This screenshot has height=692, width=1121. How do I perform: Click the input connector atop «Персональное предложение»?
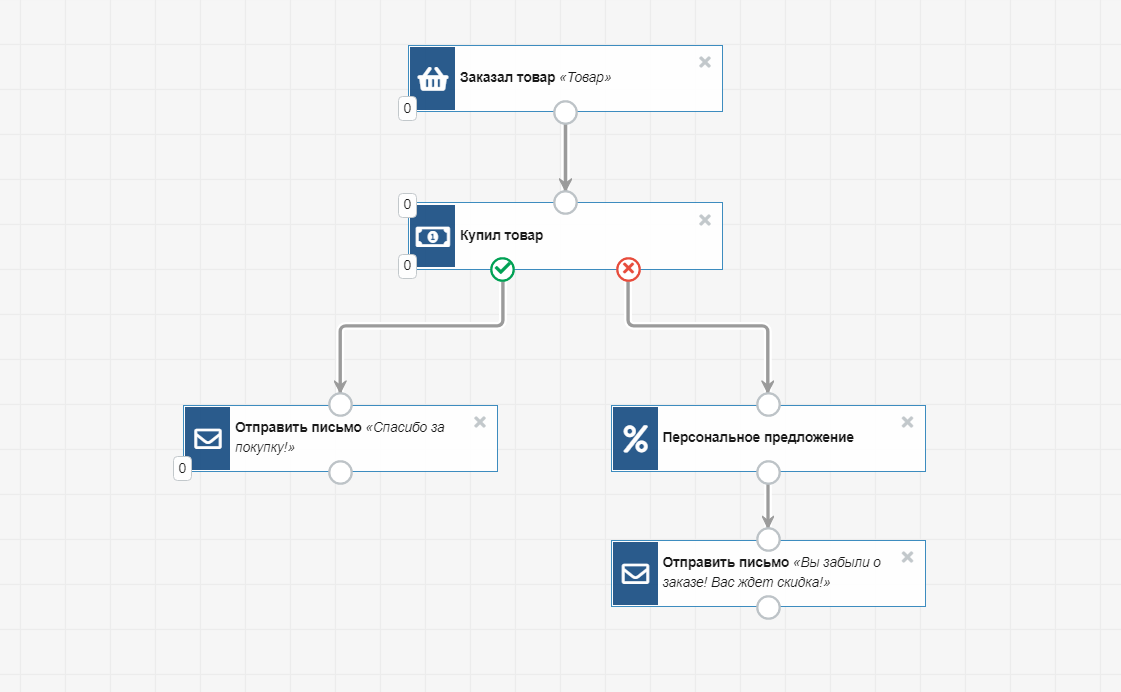click(768, 404)
